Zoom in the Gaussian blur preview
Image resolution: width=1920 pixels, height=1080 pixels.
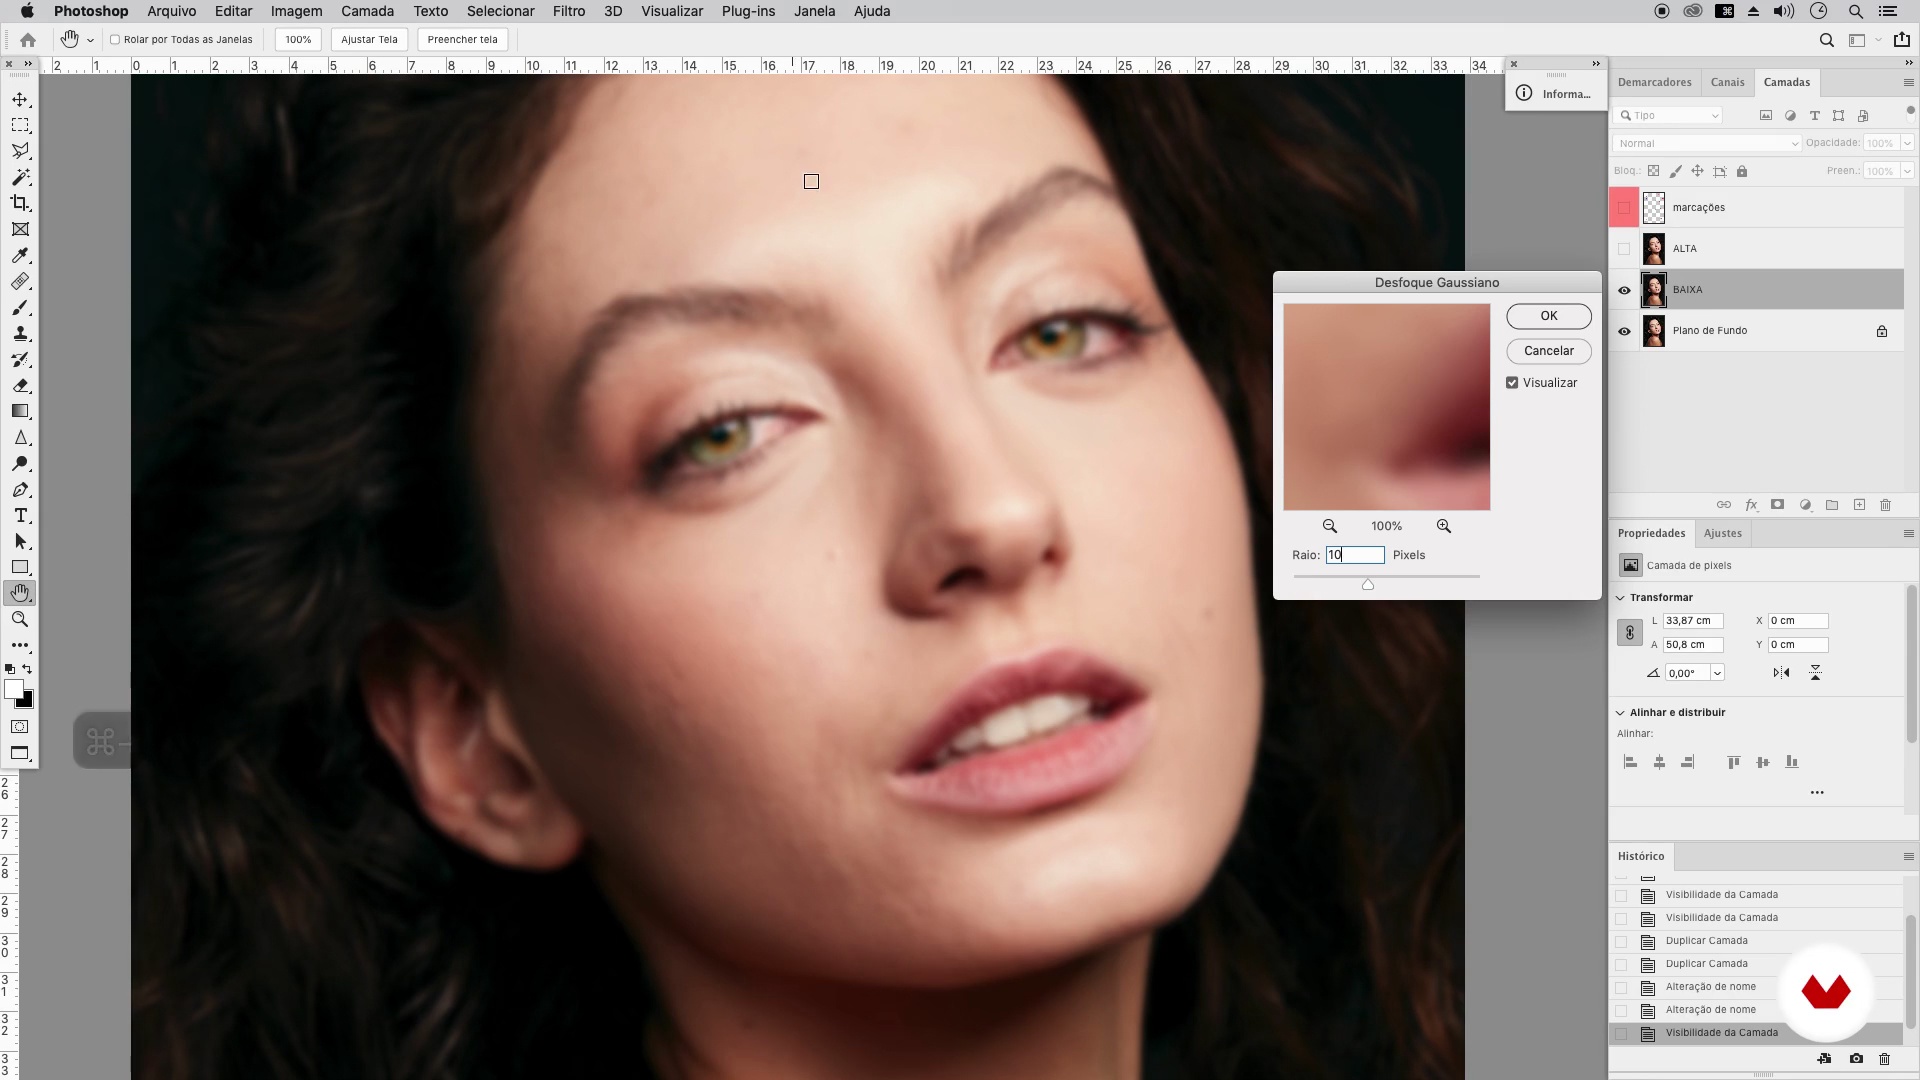(x=1444, y=526)
